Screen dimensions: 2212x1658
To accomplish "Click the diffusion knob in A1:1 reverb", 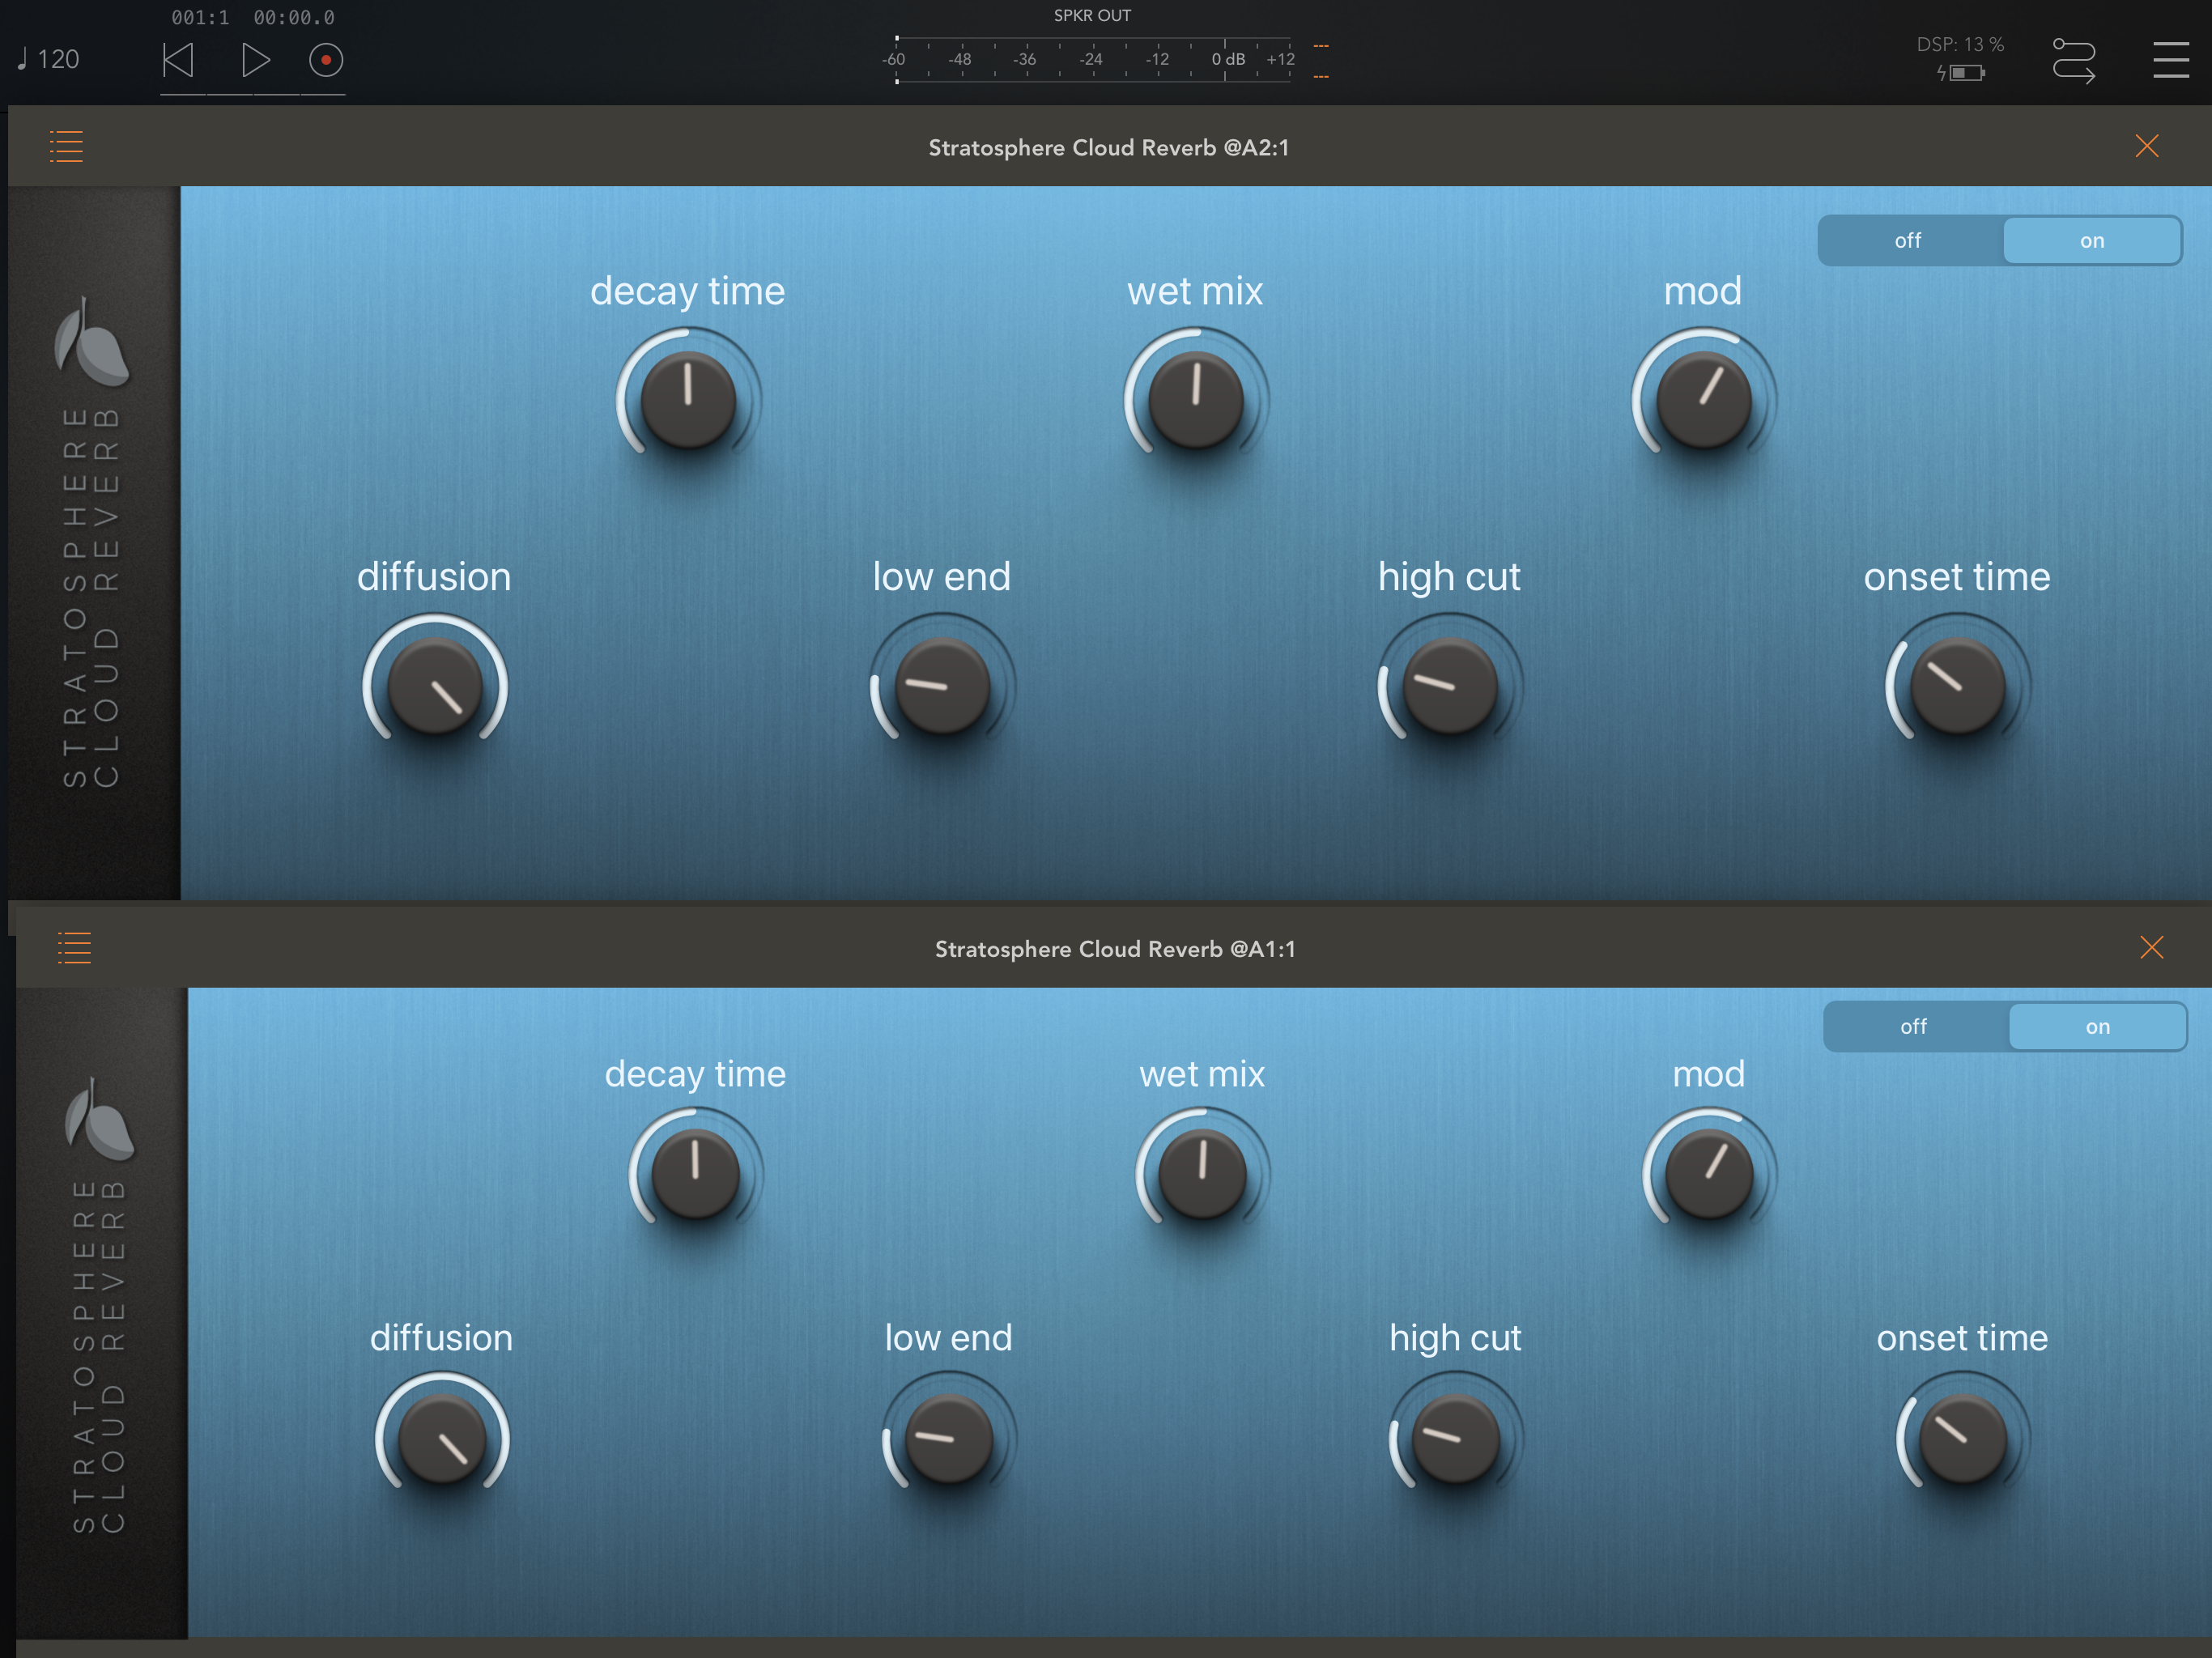I will pyautogui.click(x=441, y=1438).
